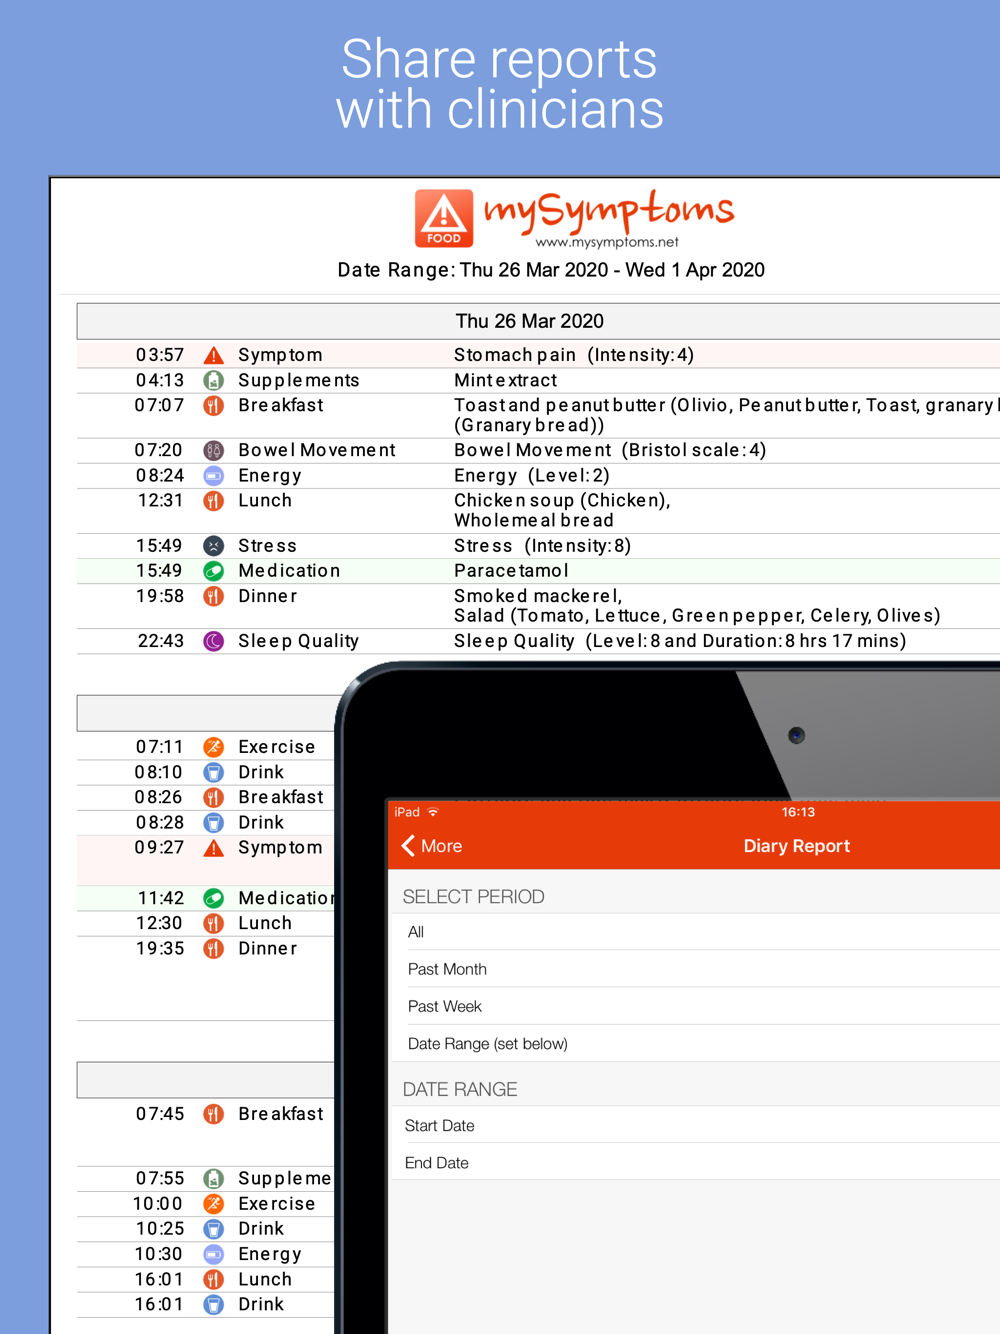The height and width of the screenshot is (1334, 1000).
Task: Set the End Date field
Action: (x=694, y=1162)
